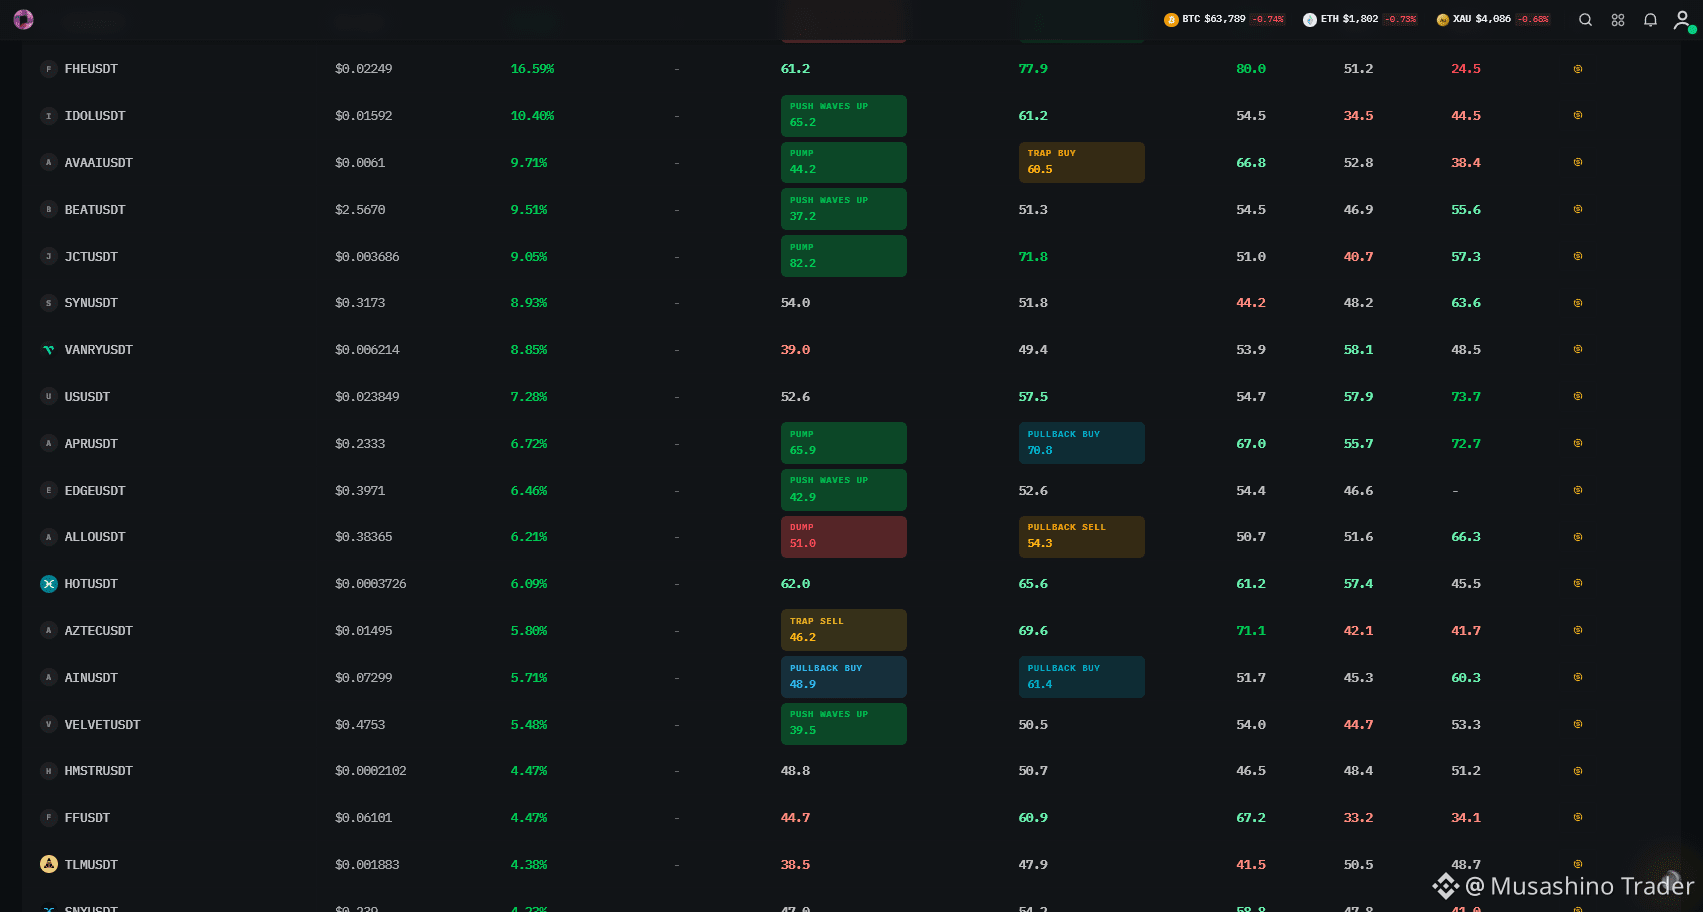Click the orange coin icon in SYNUSDT row
The width and height of the screenshot is (1703, 912).
(x=1578, y=303)
